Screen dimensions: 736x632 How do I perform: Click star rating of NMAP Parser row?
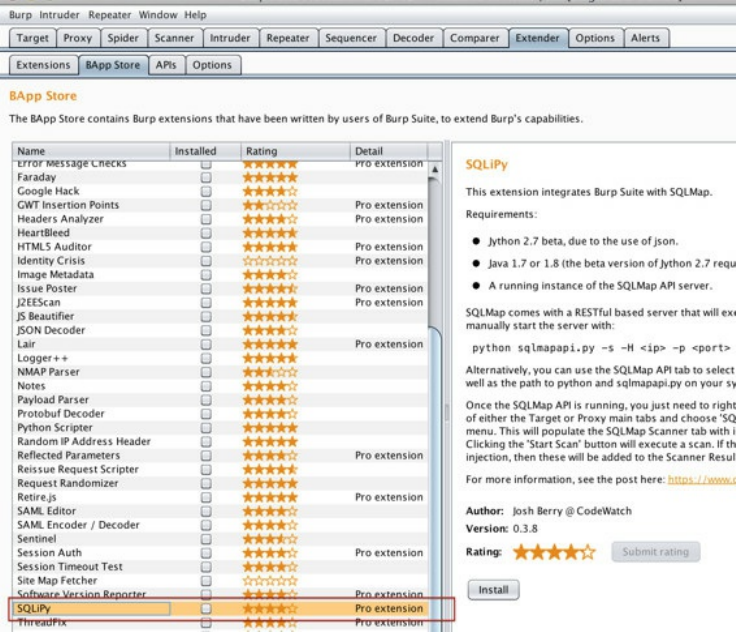270,372
